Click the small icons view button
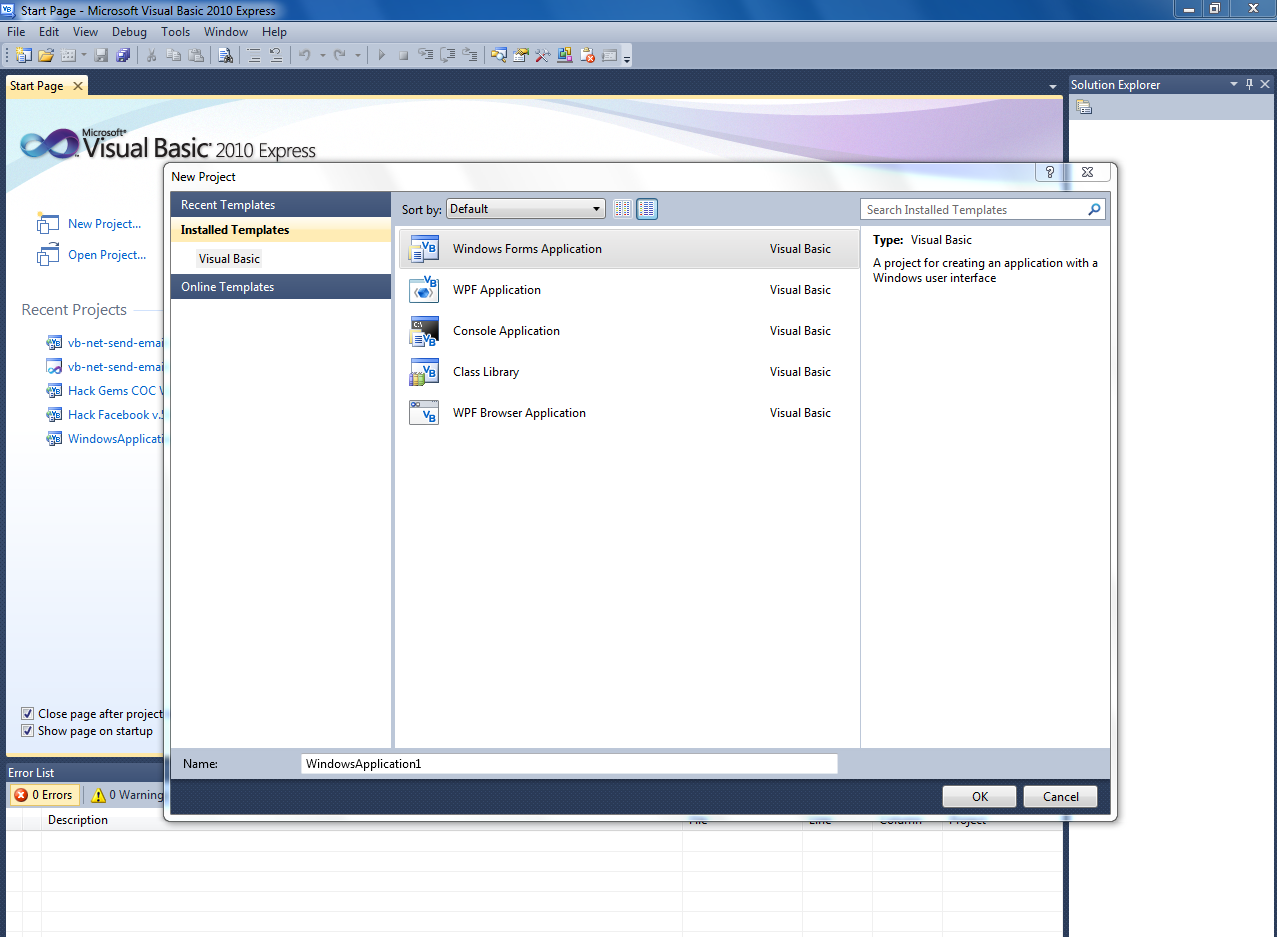Viewport: 1277px width, 937px height. point(623,209)
